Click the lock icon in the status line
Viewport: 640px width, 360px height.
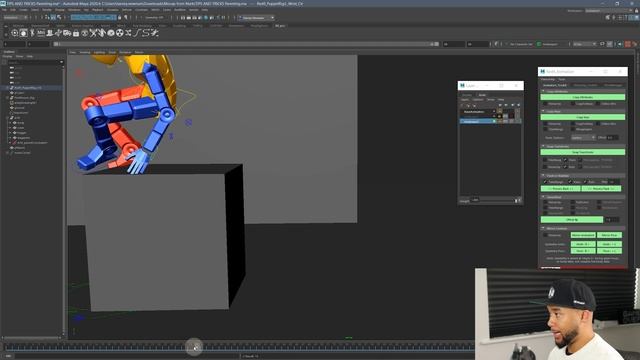[x=120, y=18]
